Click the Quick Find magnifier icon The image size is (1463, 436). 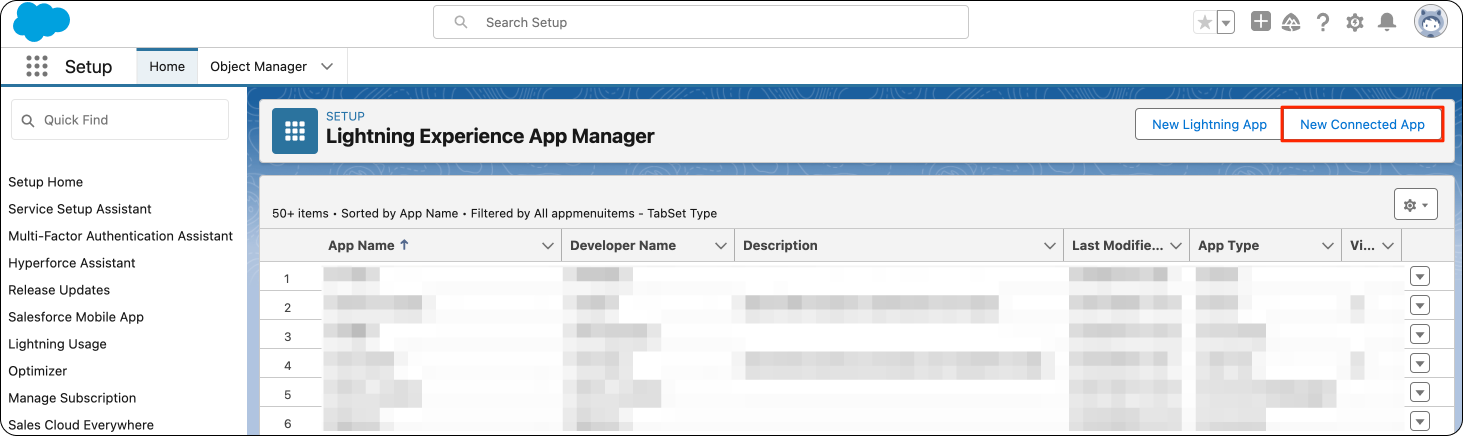coord(27,120)
